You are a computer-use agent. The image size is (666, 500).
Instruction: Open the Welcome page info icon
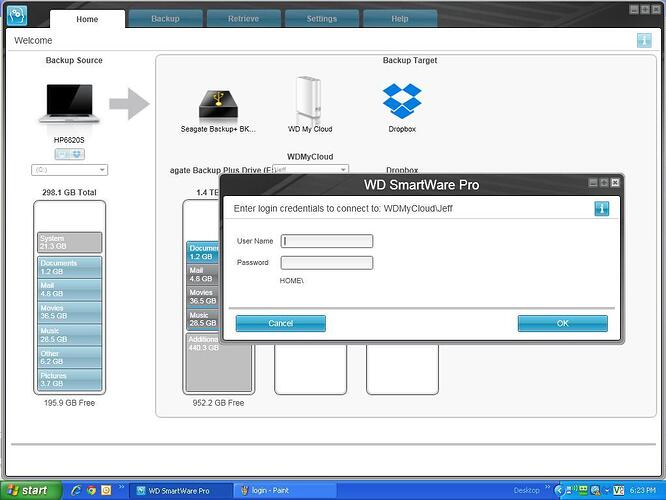tap(644, 41)
